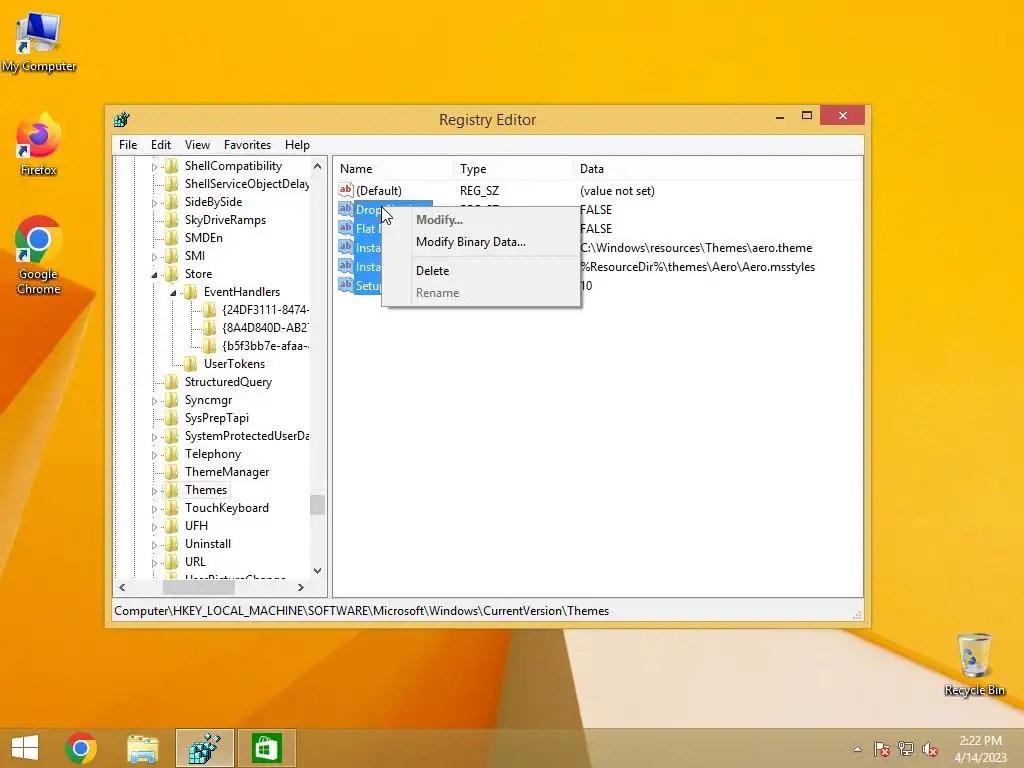Image resolution: width=1024 pixels, height=768 pixels.
Task: Click the UserTokens folder icon
Action: [191, 364]
